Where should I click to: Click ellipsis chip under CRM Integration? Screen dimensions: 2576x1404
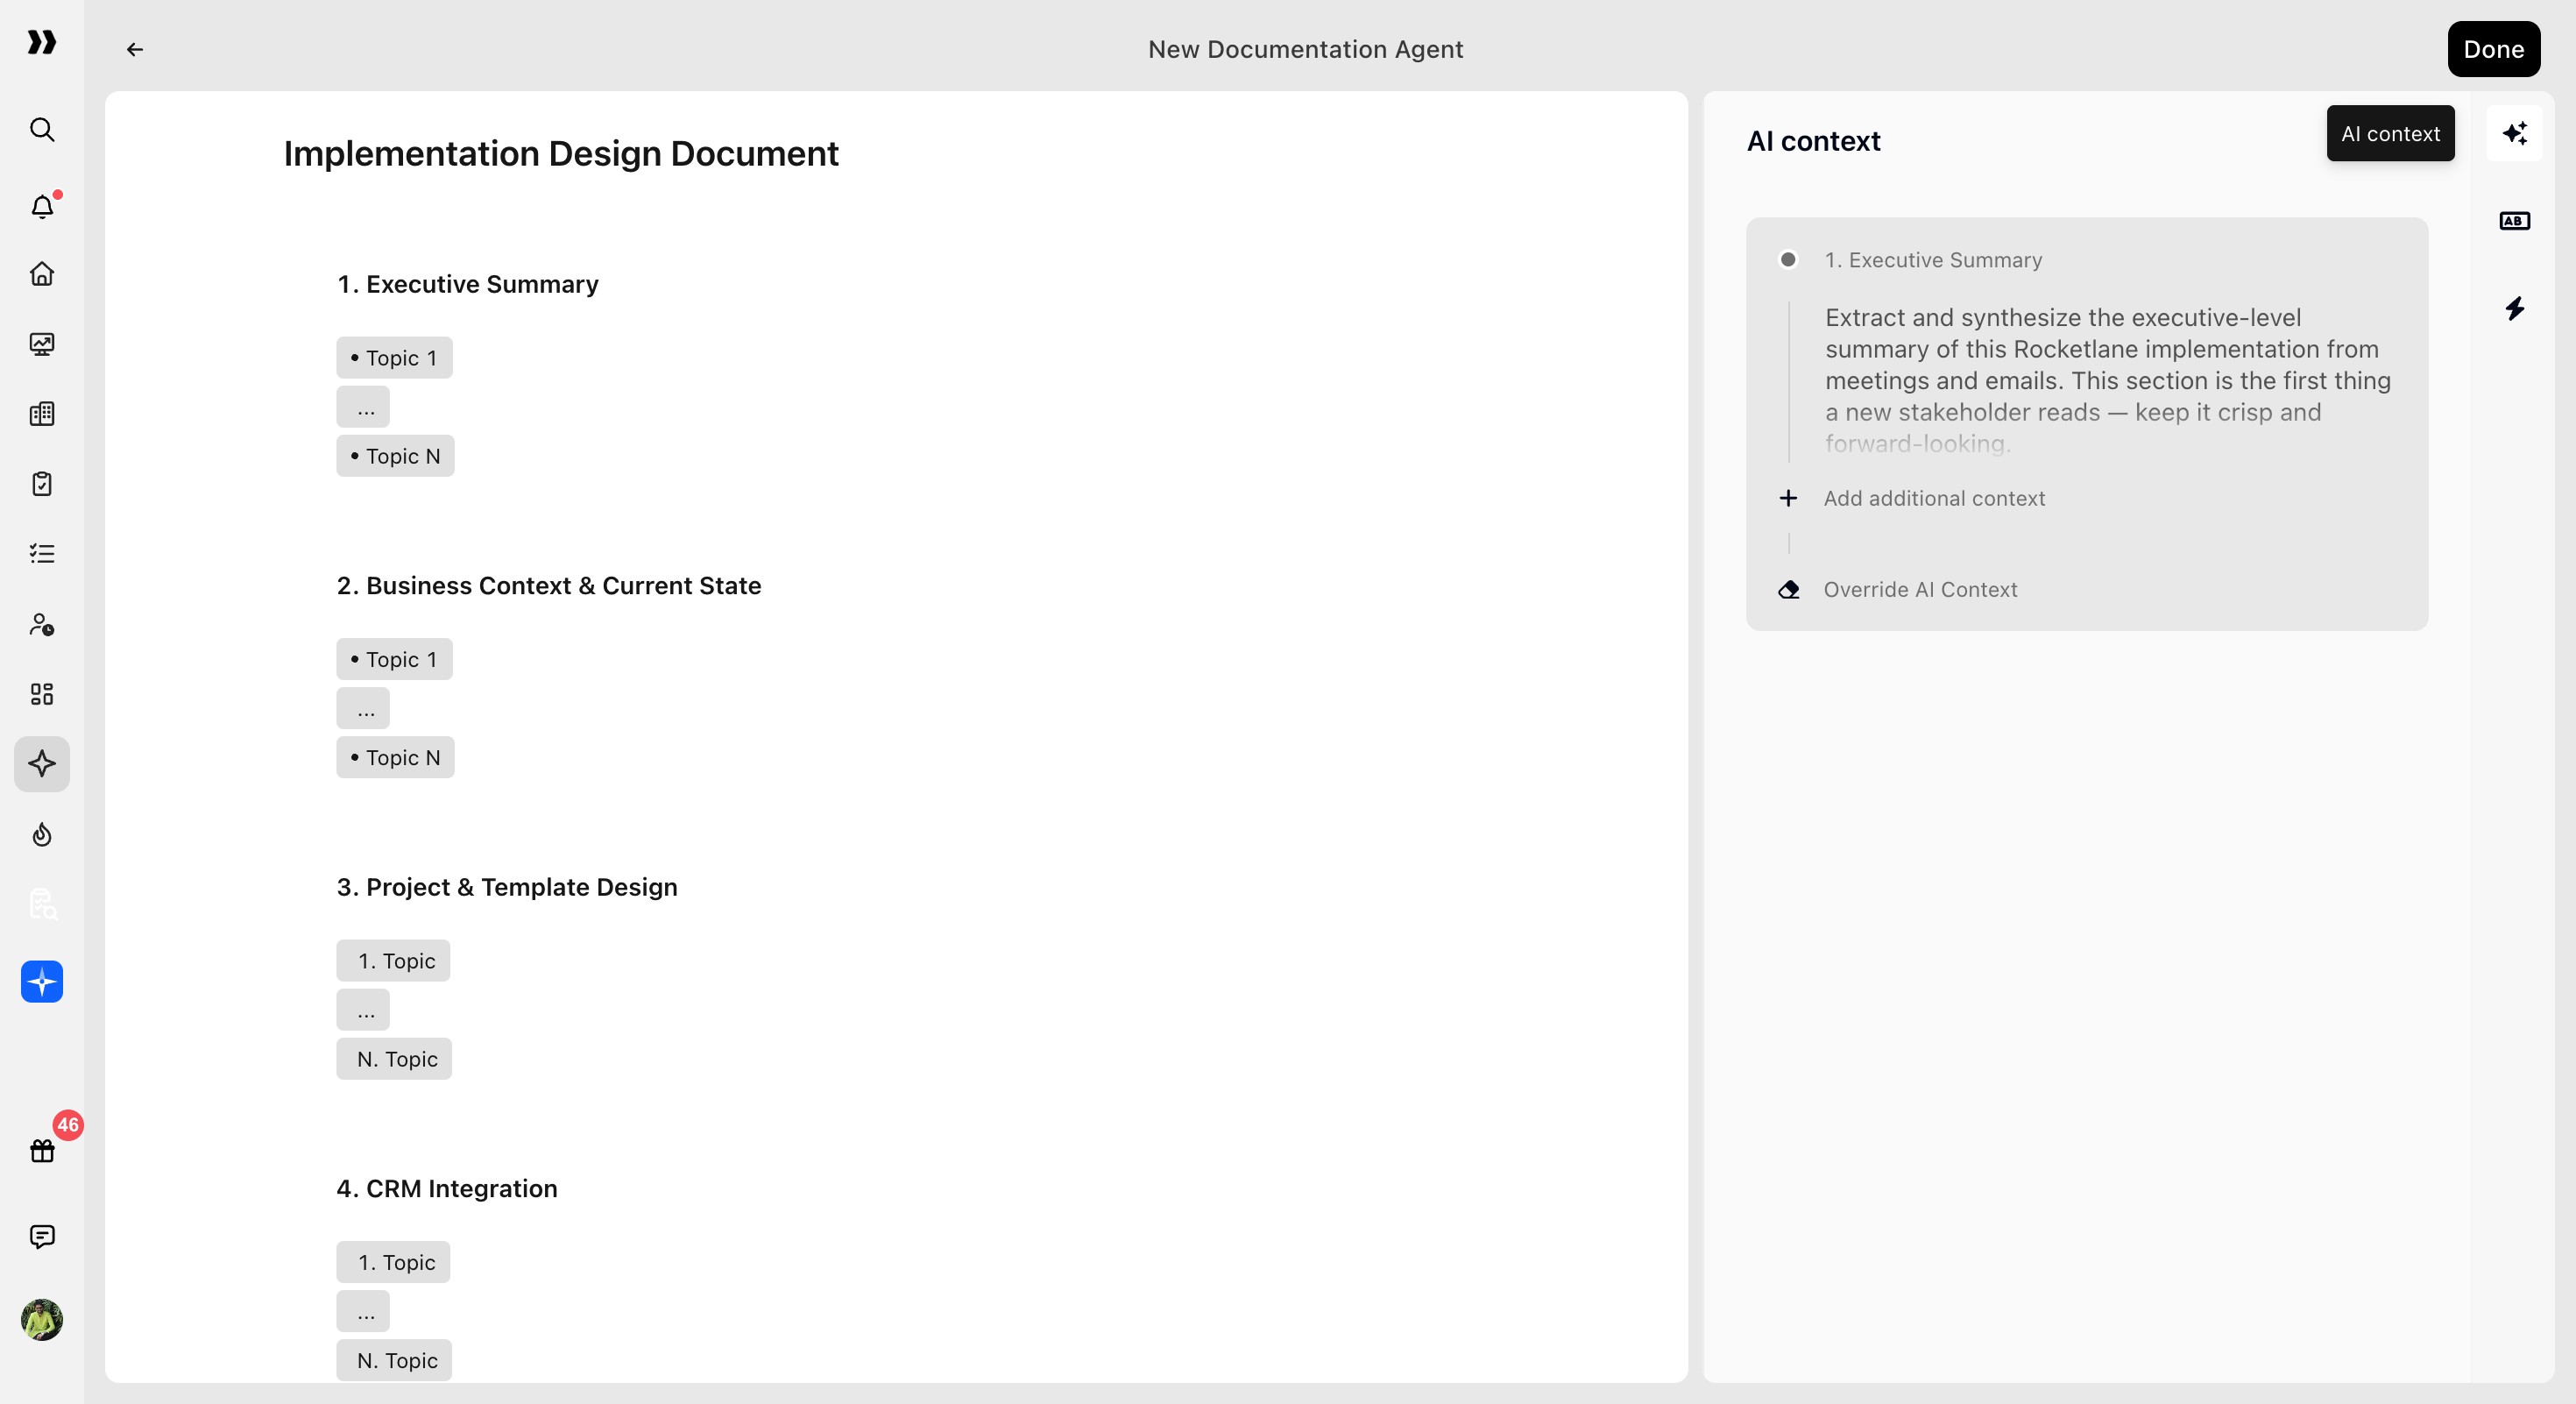click(x=363, y=1311)
